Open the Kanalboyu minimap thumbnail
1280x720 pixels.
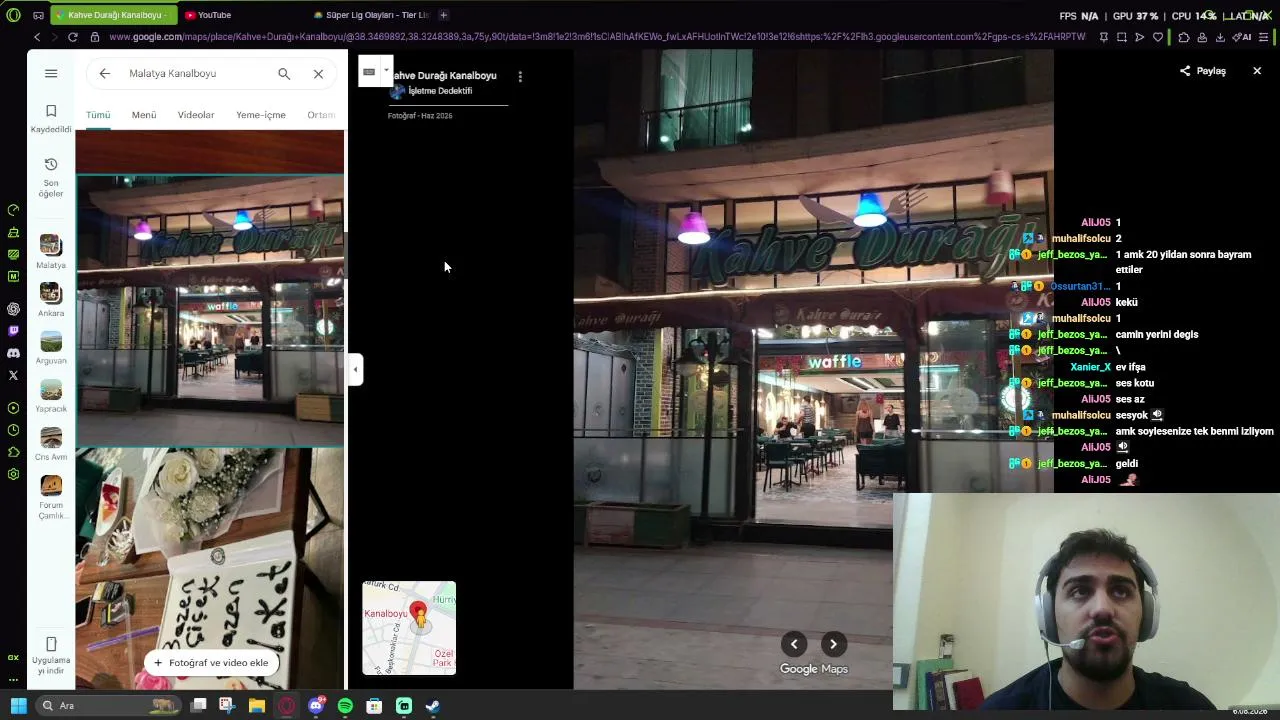point(409,628)
